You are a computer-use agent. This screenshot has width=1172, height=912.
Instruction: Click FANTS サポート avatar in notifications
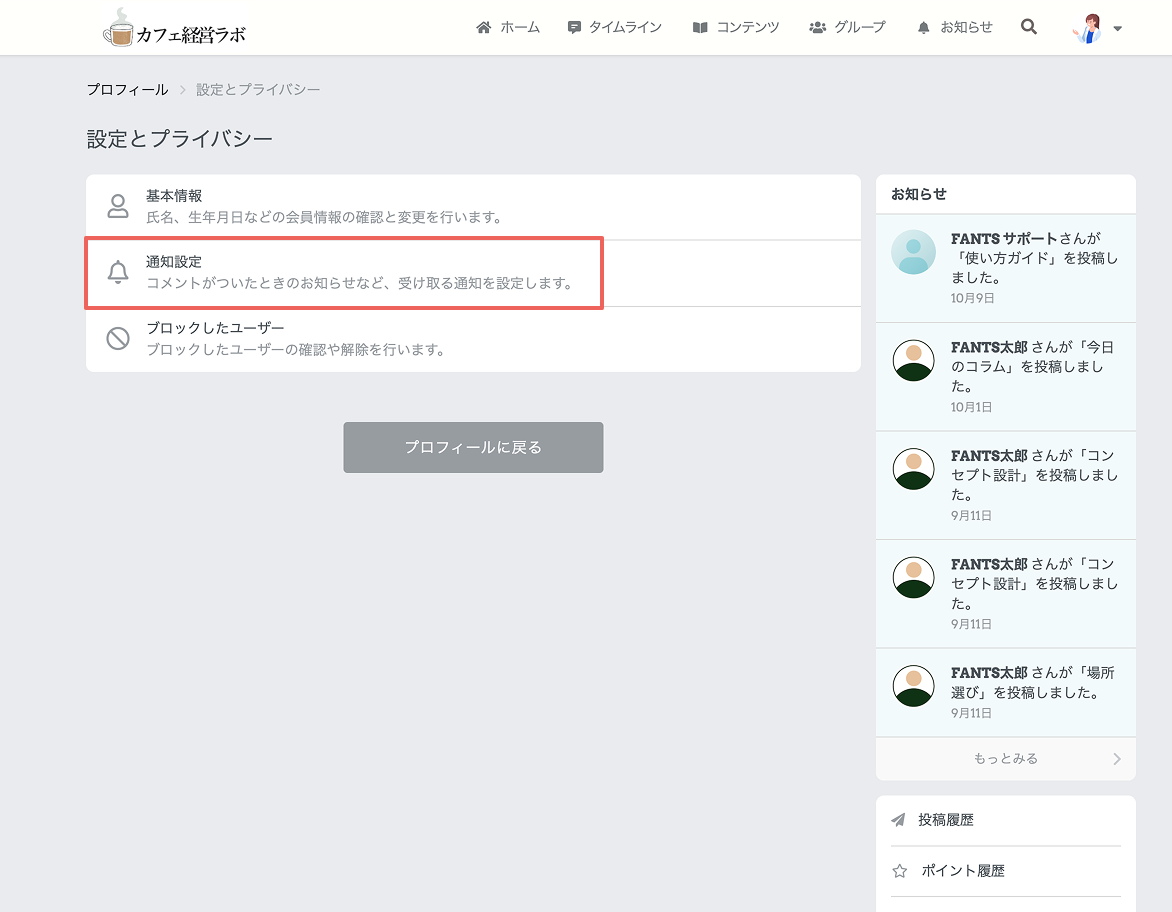click(x=913, y=252)
